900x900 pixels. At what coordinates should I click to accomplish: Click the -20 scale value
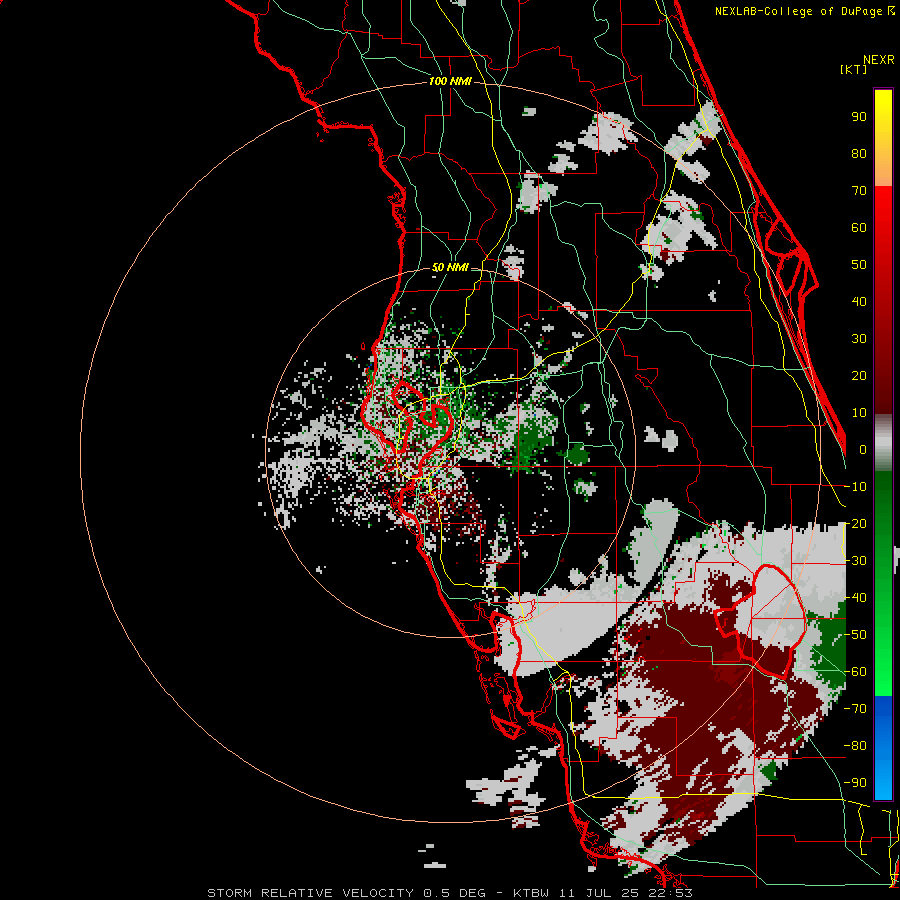click(x=855, y=523)
